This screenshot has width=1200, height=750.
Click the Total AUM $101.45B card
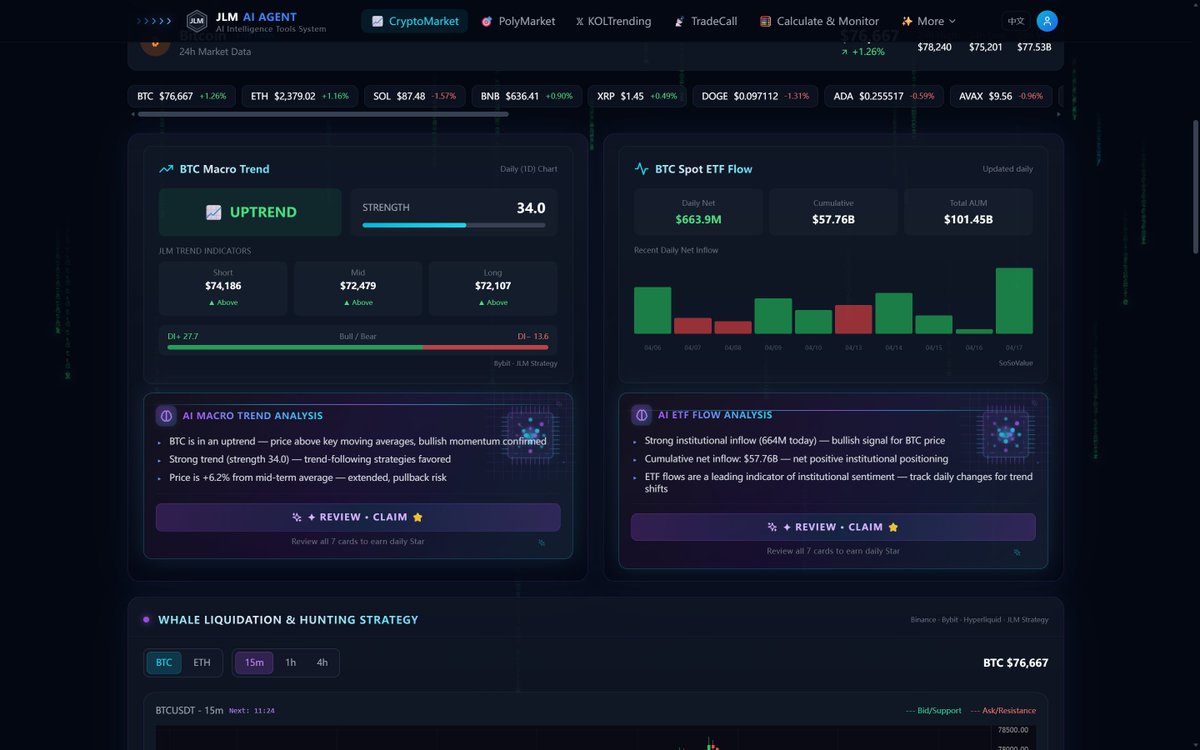point(968,212)
